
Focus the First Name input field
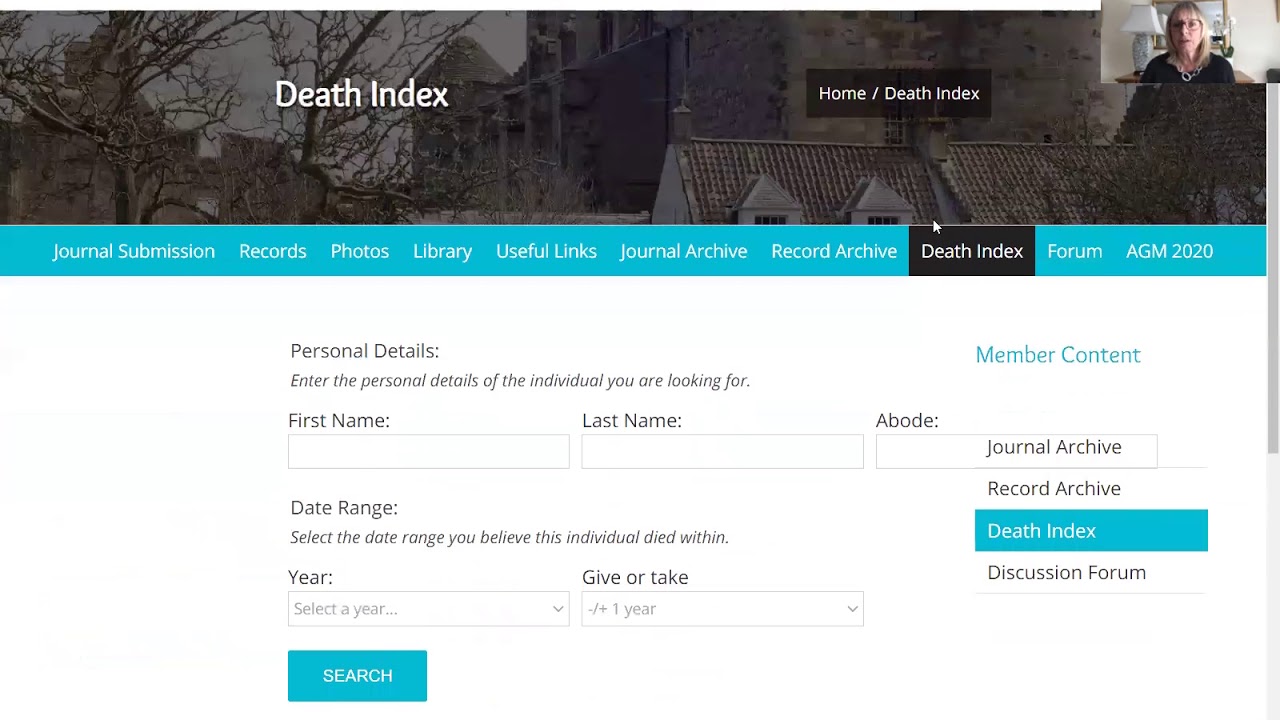tap(429, 451)
